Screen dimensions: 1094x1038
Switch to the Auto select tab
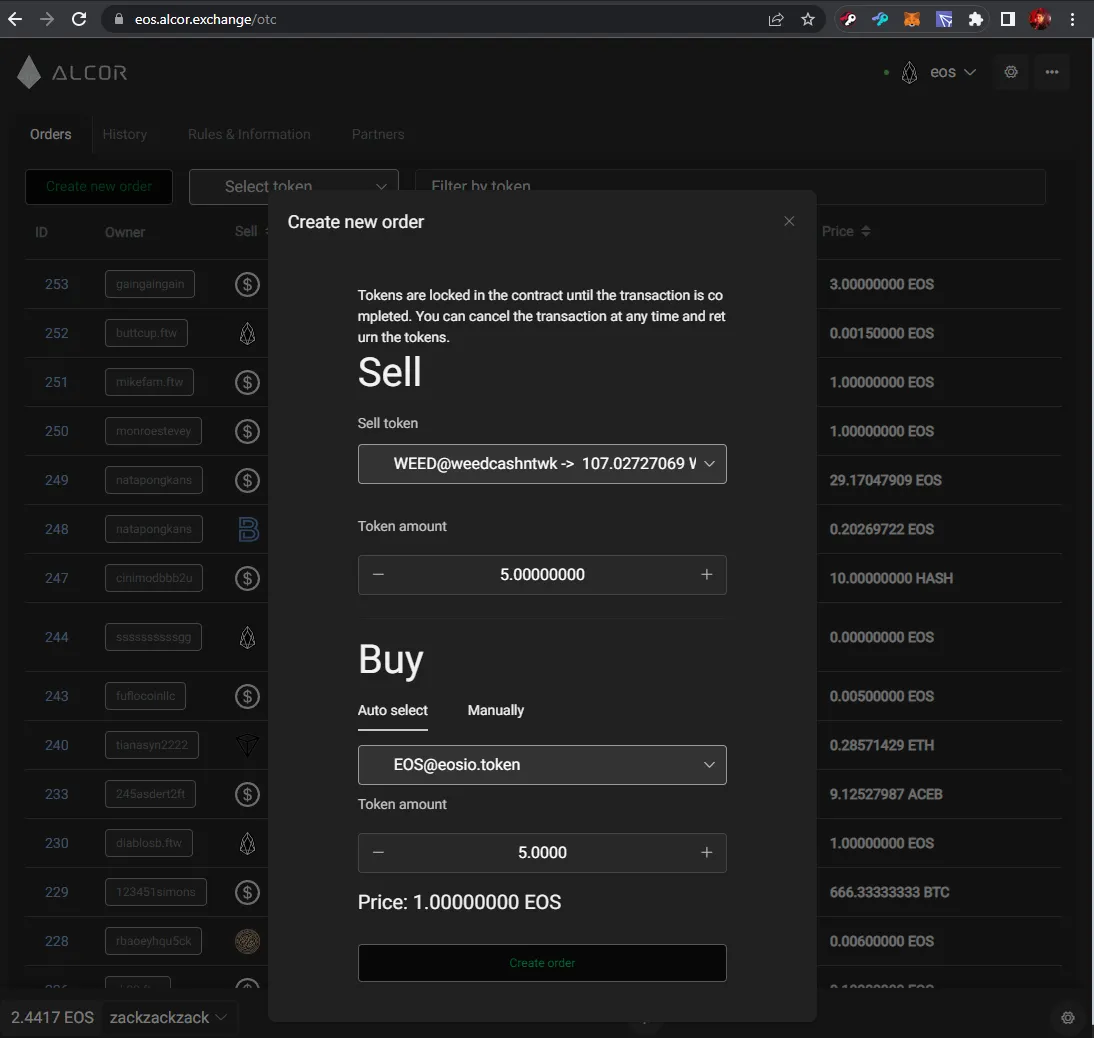pos(393,710)
